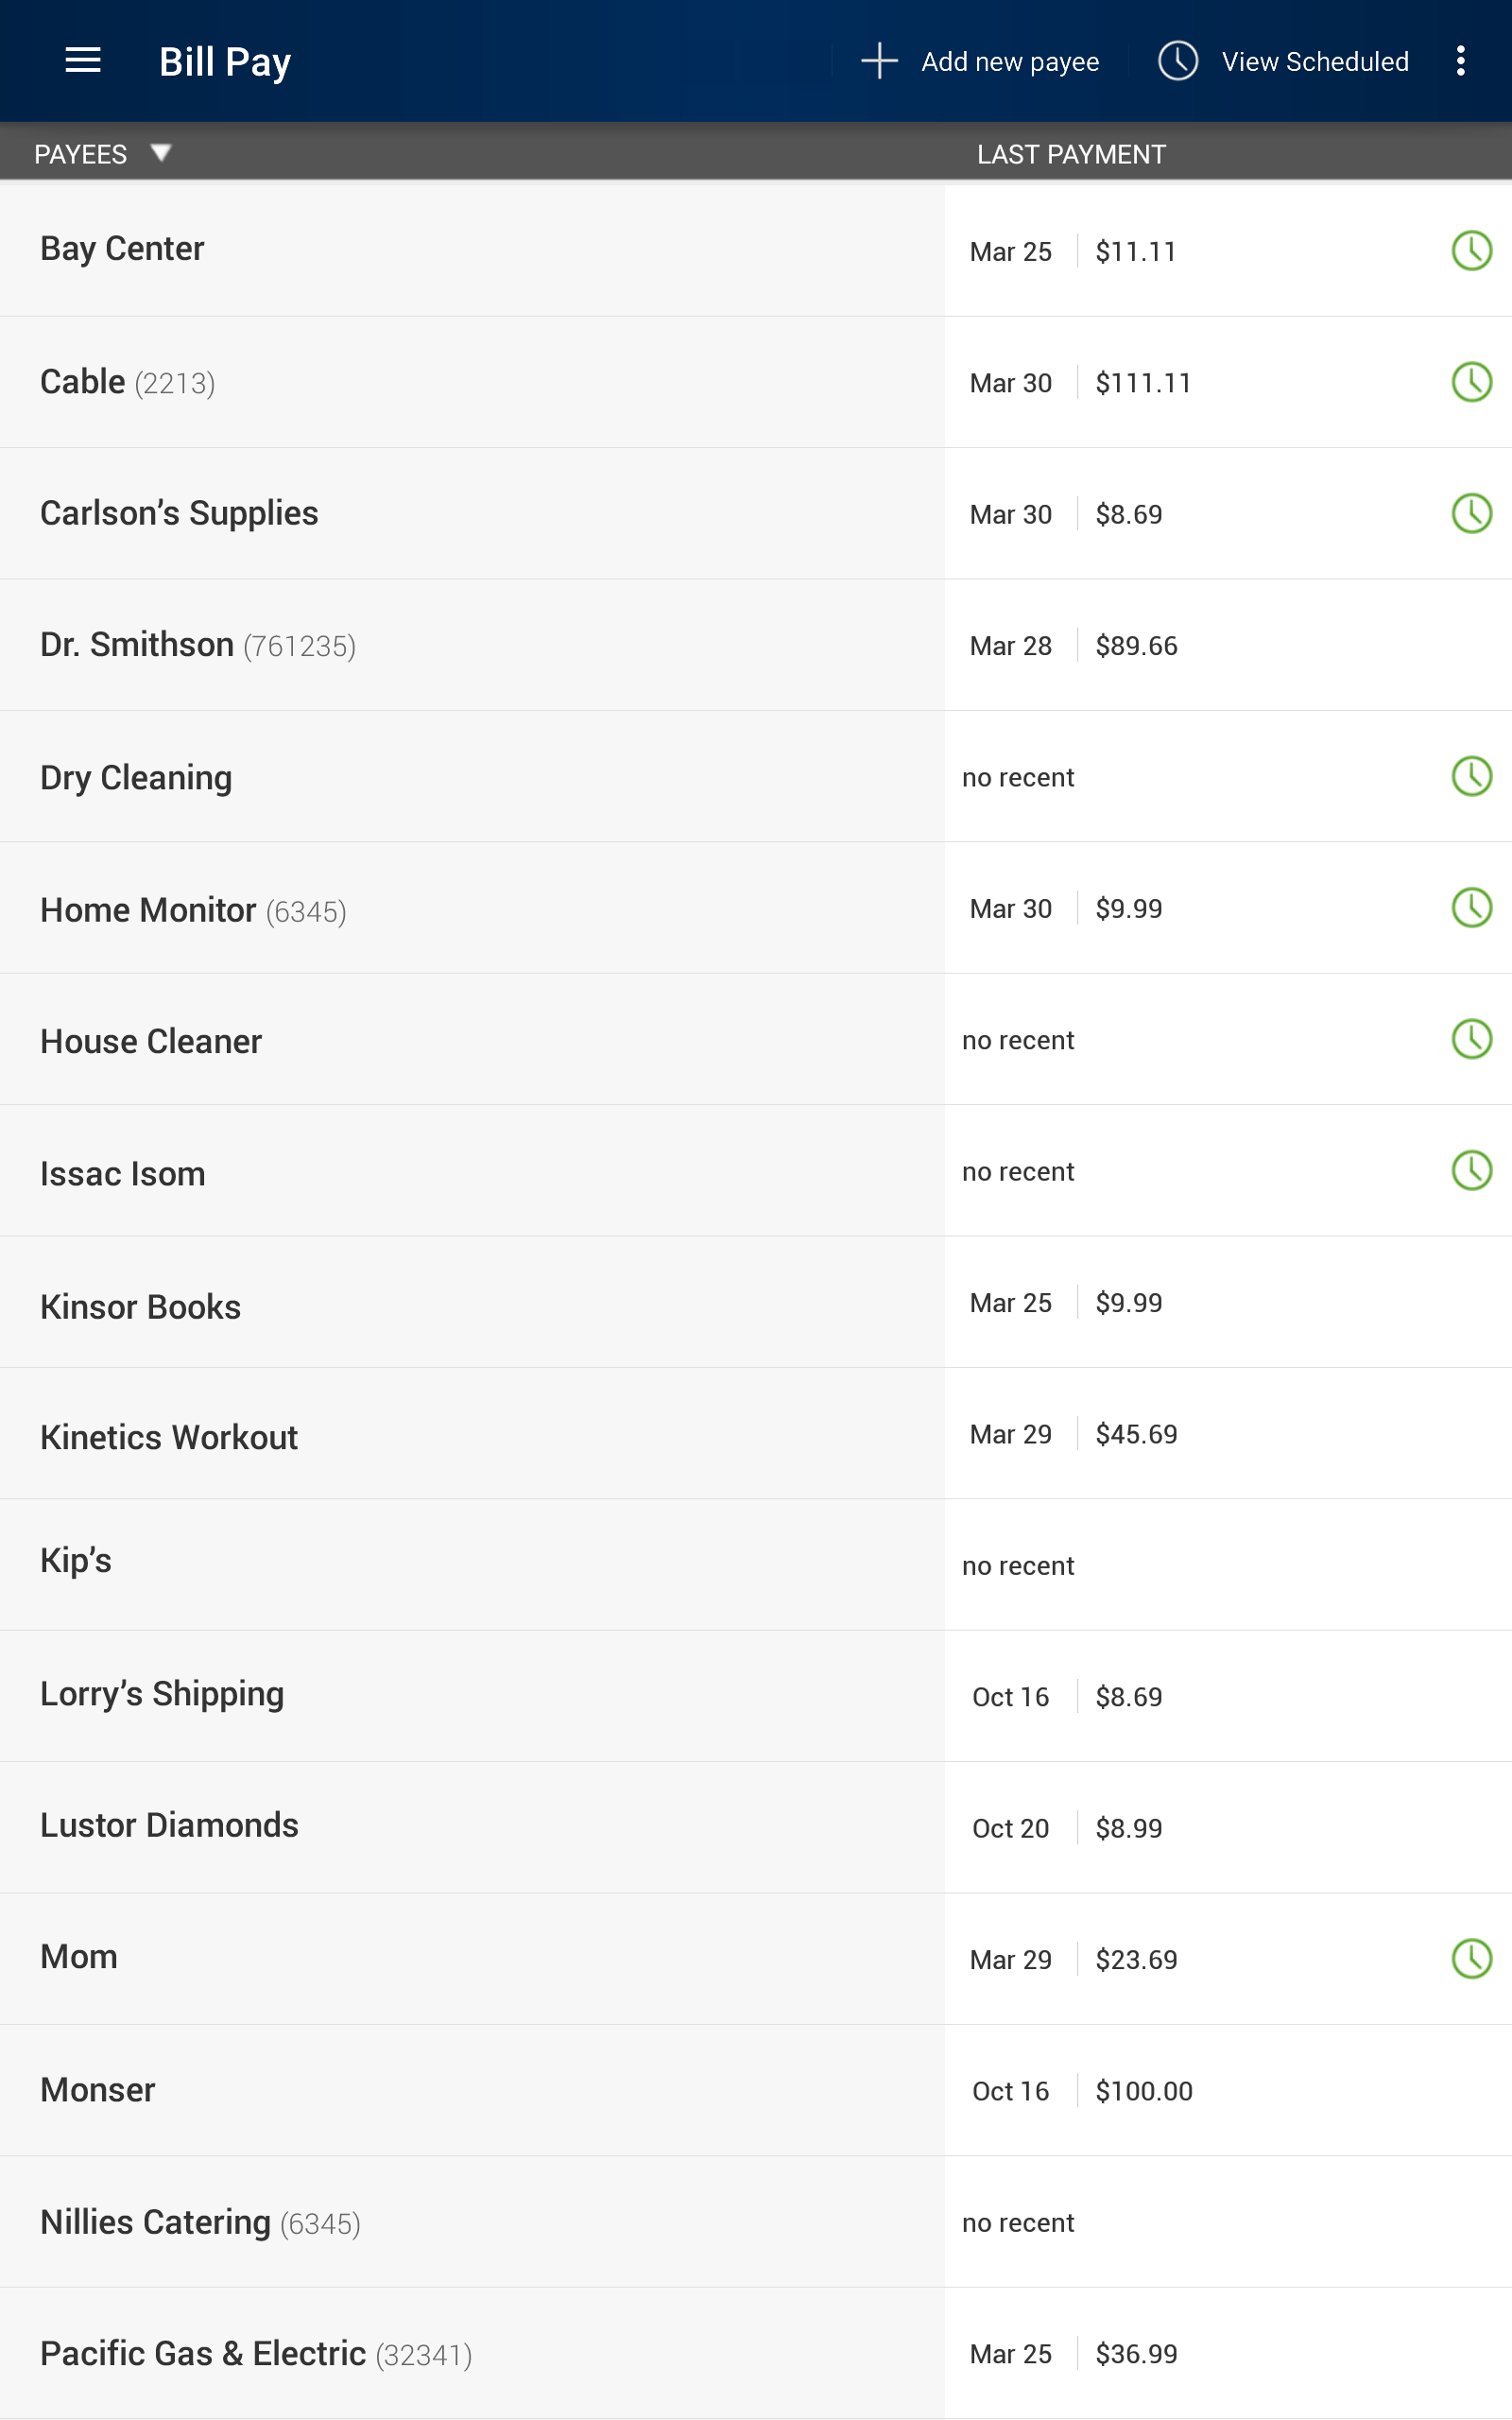Select the Nillies Catering payee row
The width and height of the screenshot is (1512, 2420).
point(200,2222)
